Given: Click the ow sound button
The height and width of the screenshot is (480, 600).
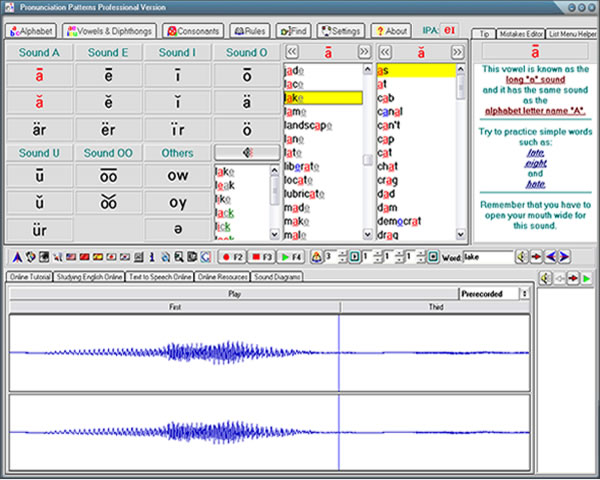Looking at the screenshot, I should click(178, 176).
